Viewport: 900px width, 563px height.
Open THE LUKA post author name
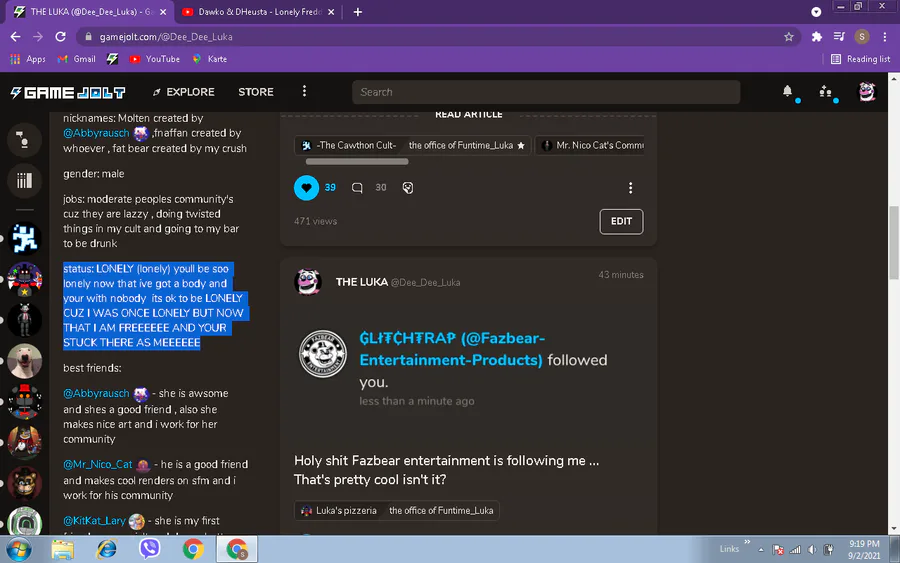[362, 282]
